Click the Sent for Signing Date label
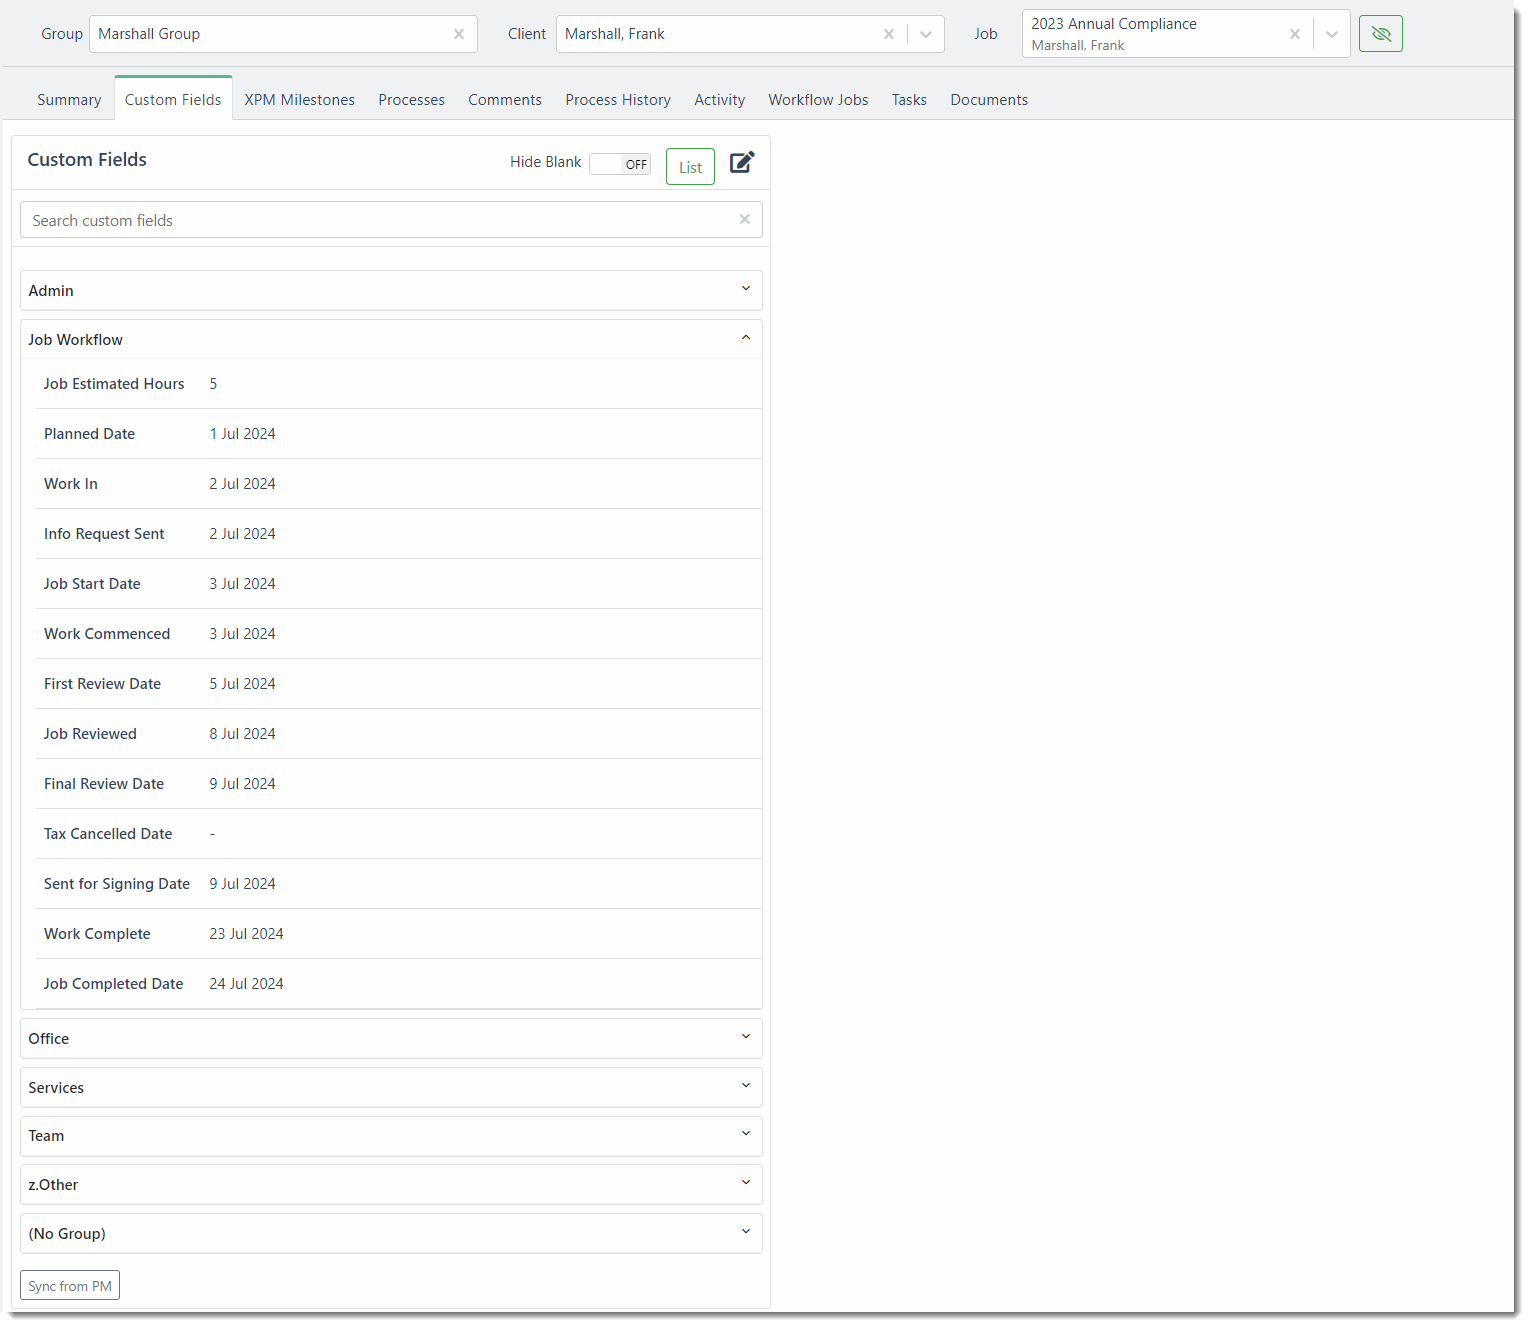Viewport: 1529px width, 1327px height. (117, 884)
